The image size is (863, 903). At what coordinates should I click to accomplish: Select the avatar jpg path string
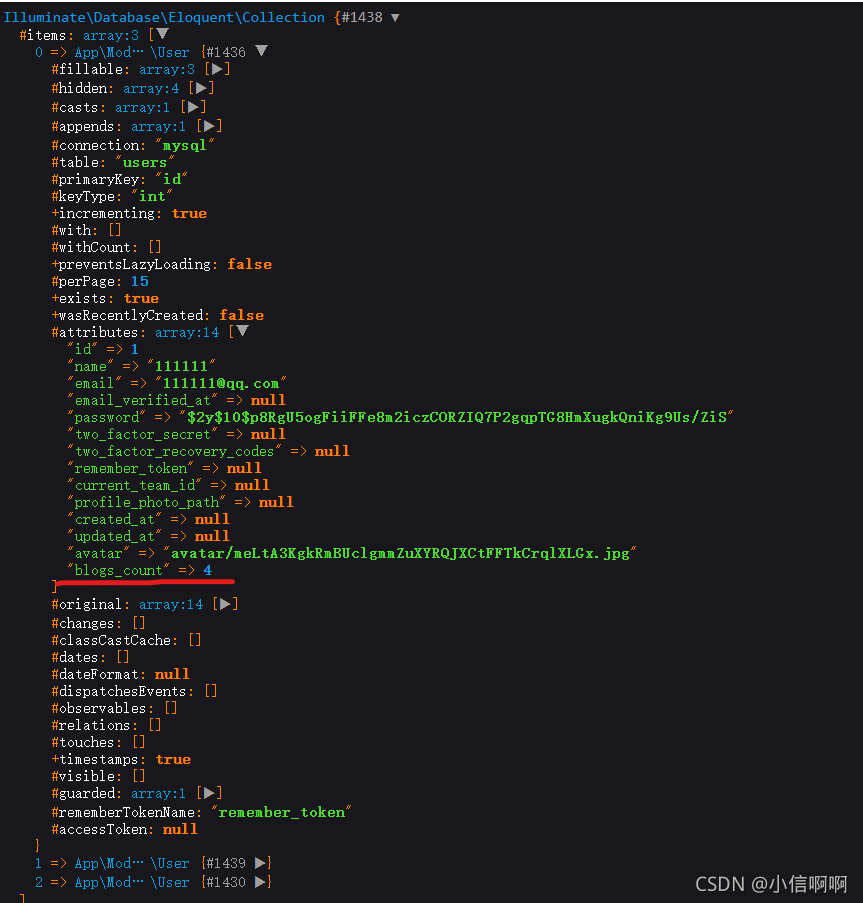point(400,553)
